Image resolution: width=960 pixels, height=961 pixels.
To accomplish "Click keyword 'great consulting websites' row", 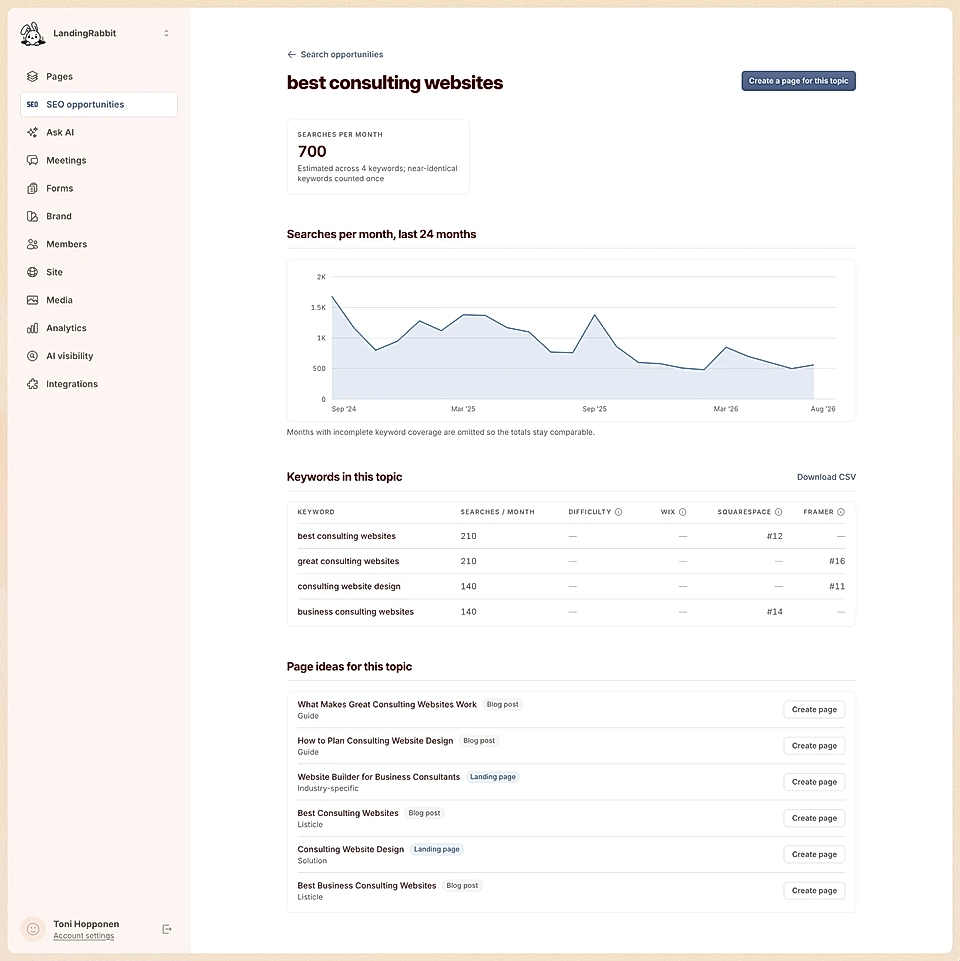I will click(x=571, y=561).
